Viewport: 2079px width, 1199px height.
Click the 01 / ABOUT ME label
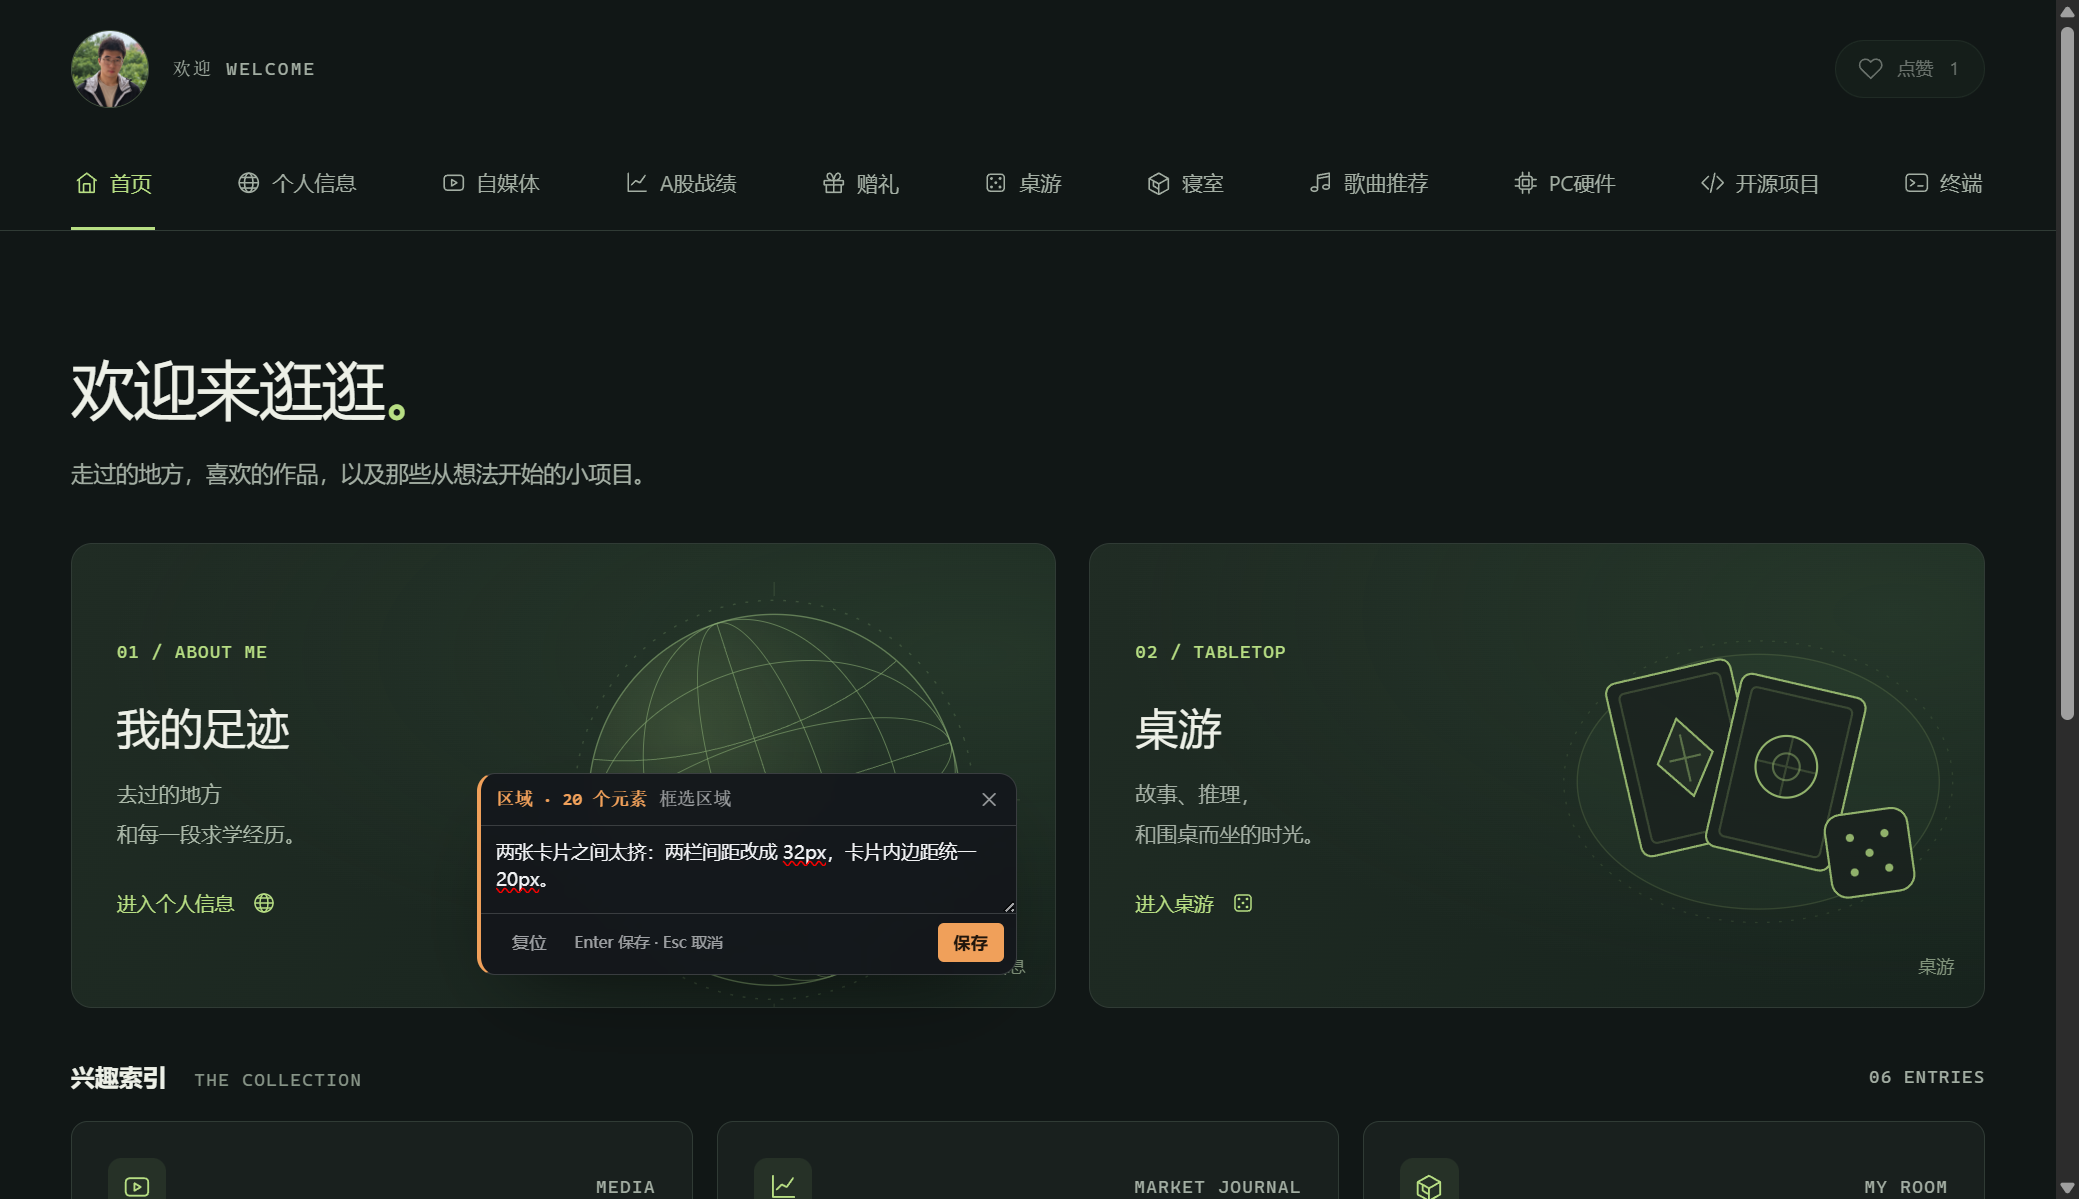coord(192,652)
